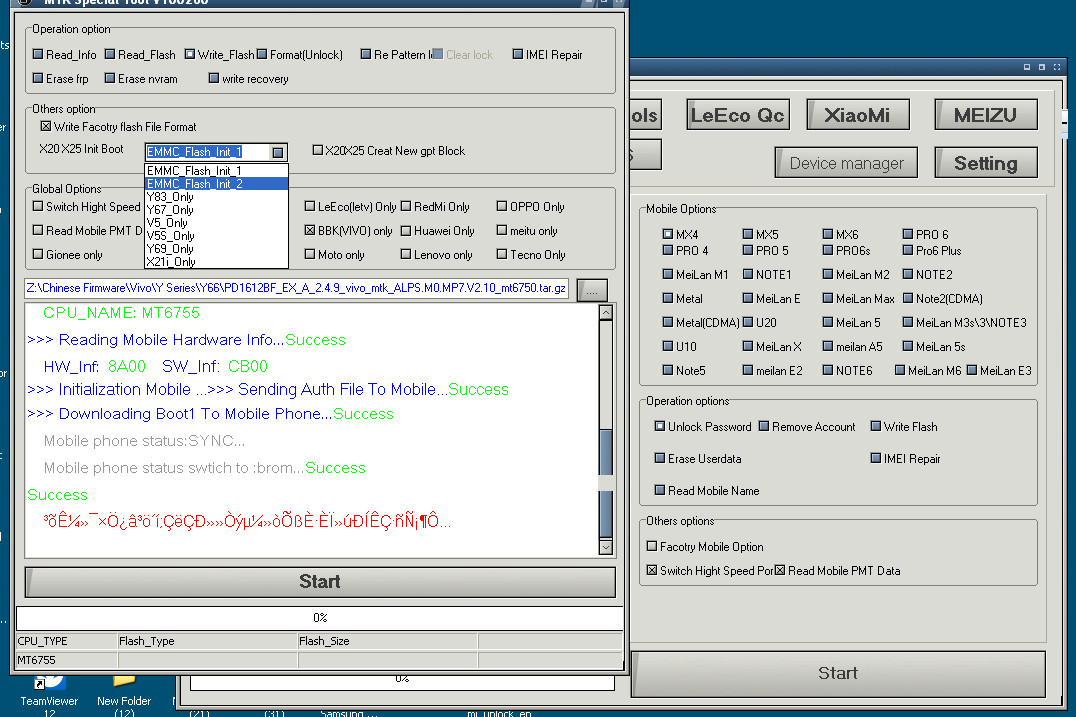The height and width of the screenshot is (717, 1076).
Task: Enable Erase Userdata checkbox
Action: click(660, 458)
